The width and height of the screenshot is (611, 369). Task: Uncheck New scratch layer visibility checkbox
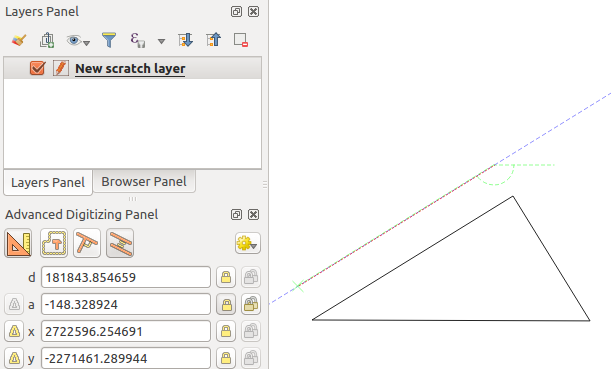37,68
